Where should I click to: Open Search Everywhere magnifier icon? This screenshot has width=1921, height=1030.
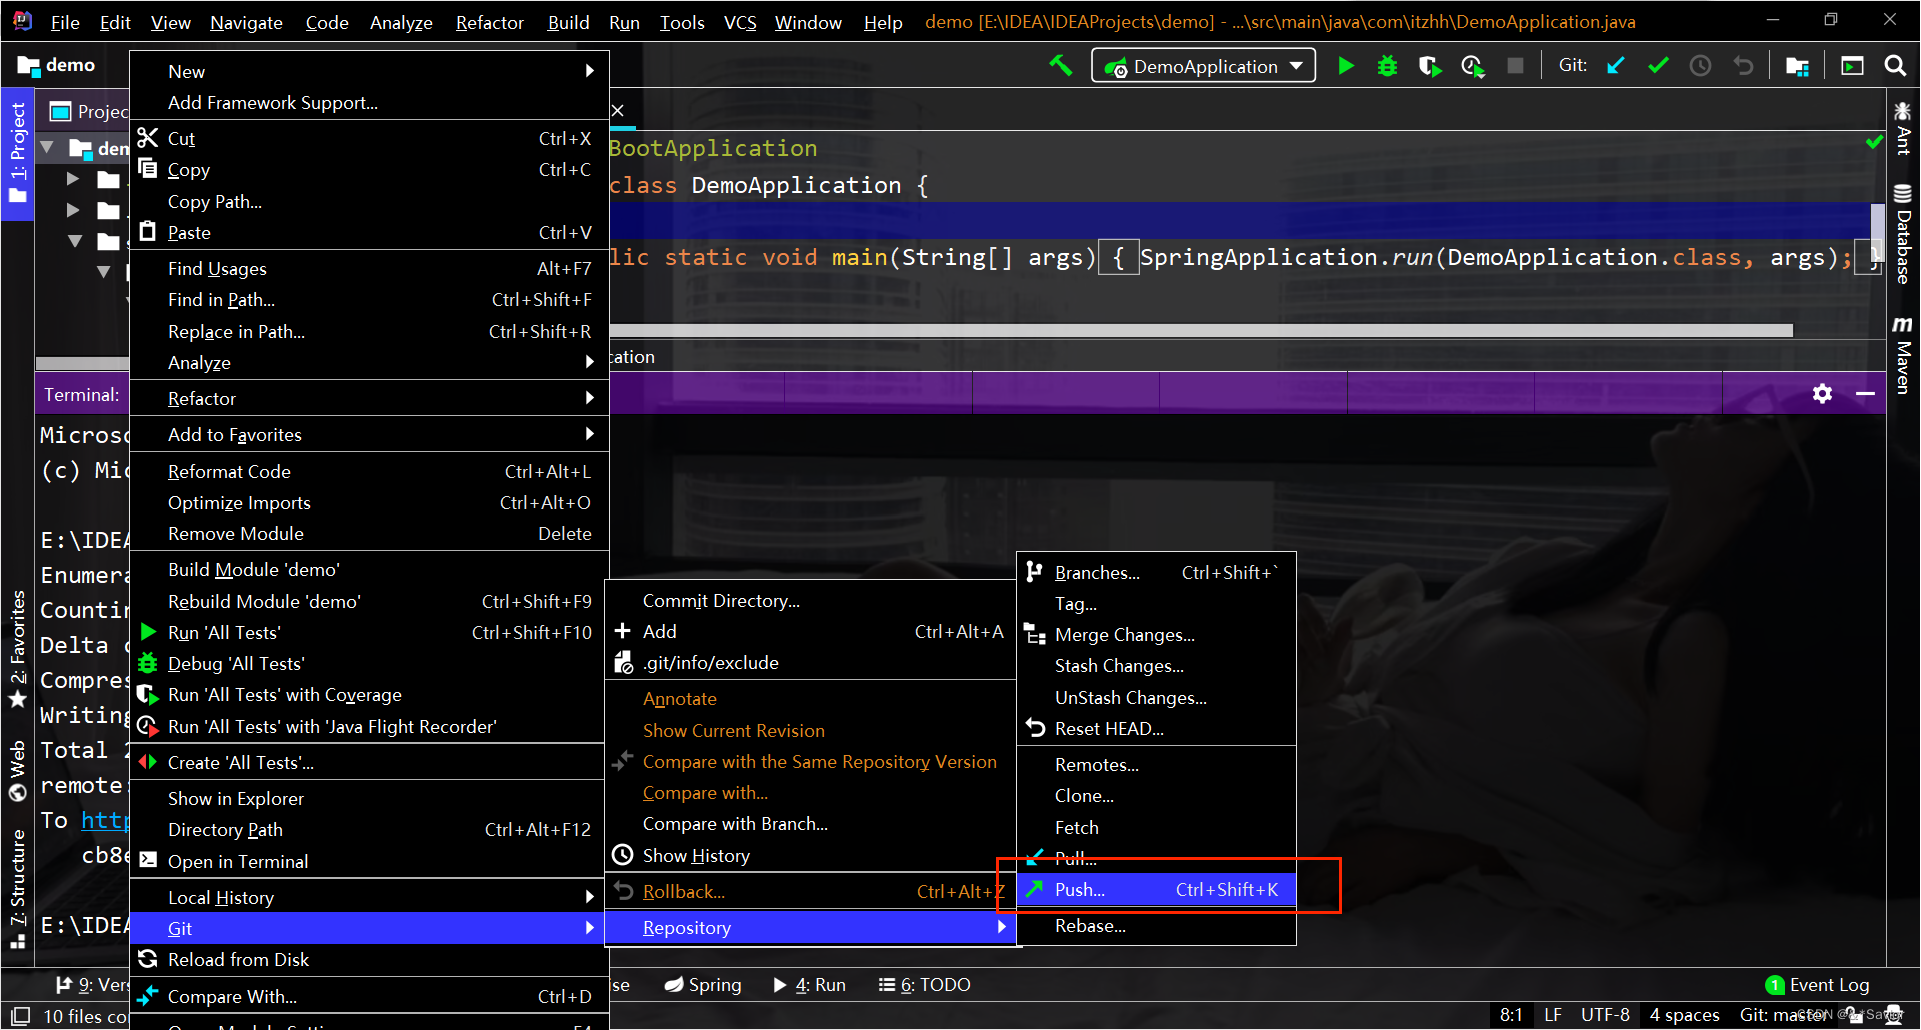click(1894, 66)
